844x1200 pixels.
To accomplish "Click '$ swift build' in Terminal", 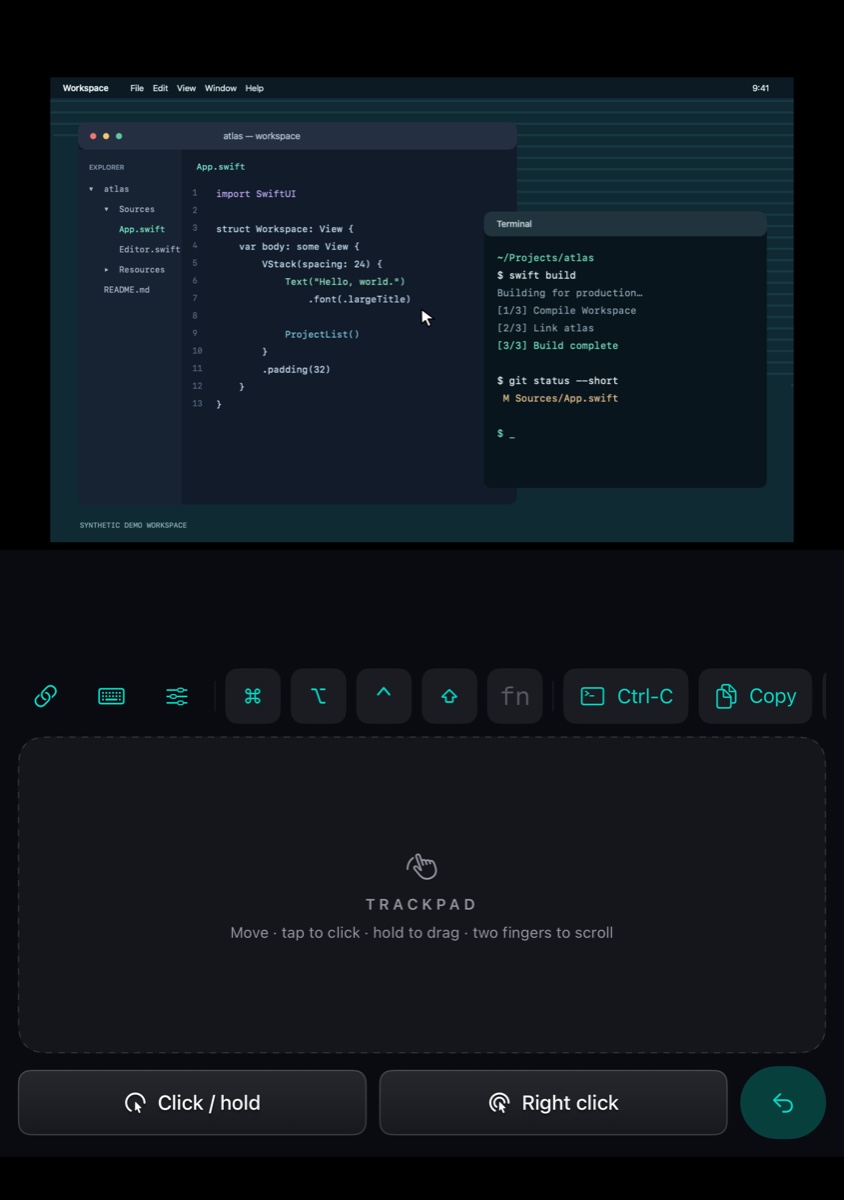I will [536, 275].
